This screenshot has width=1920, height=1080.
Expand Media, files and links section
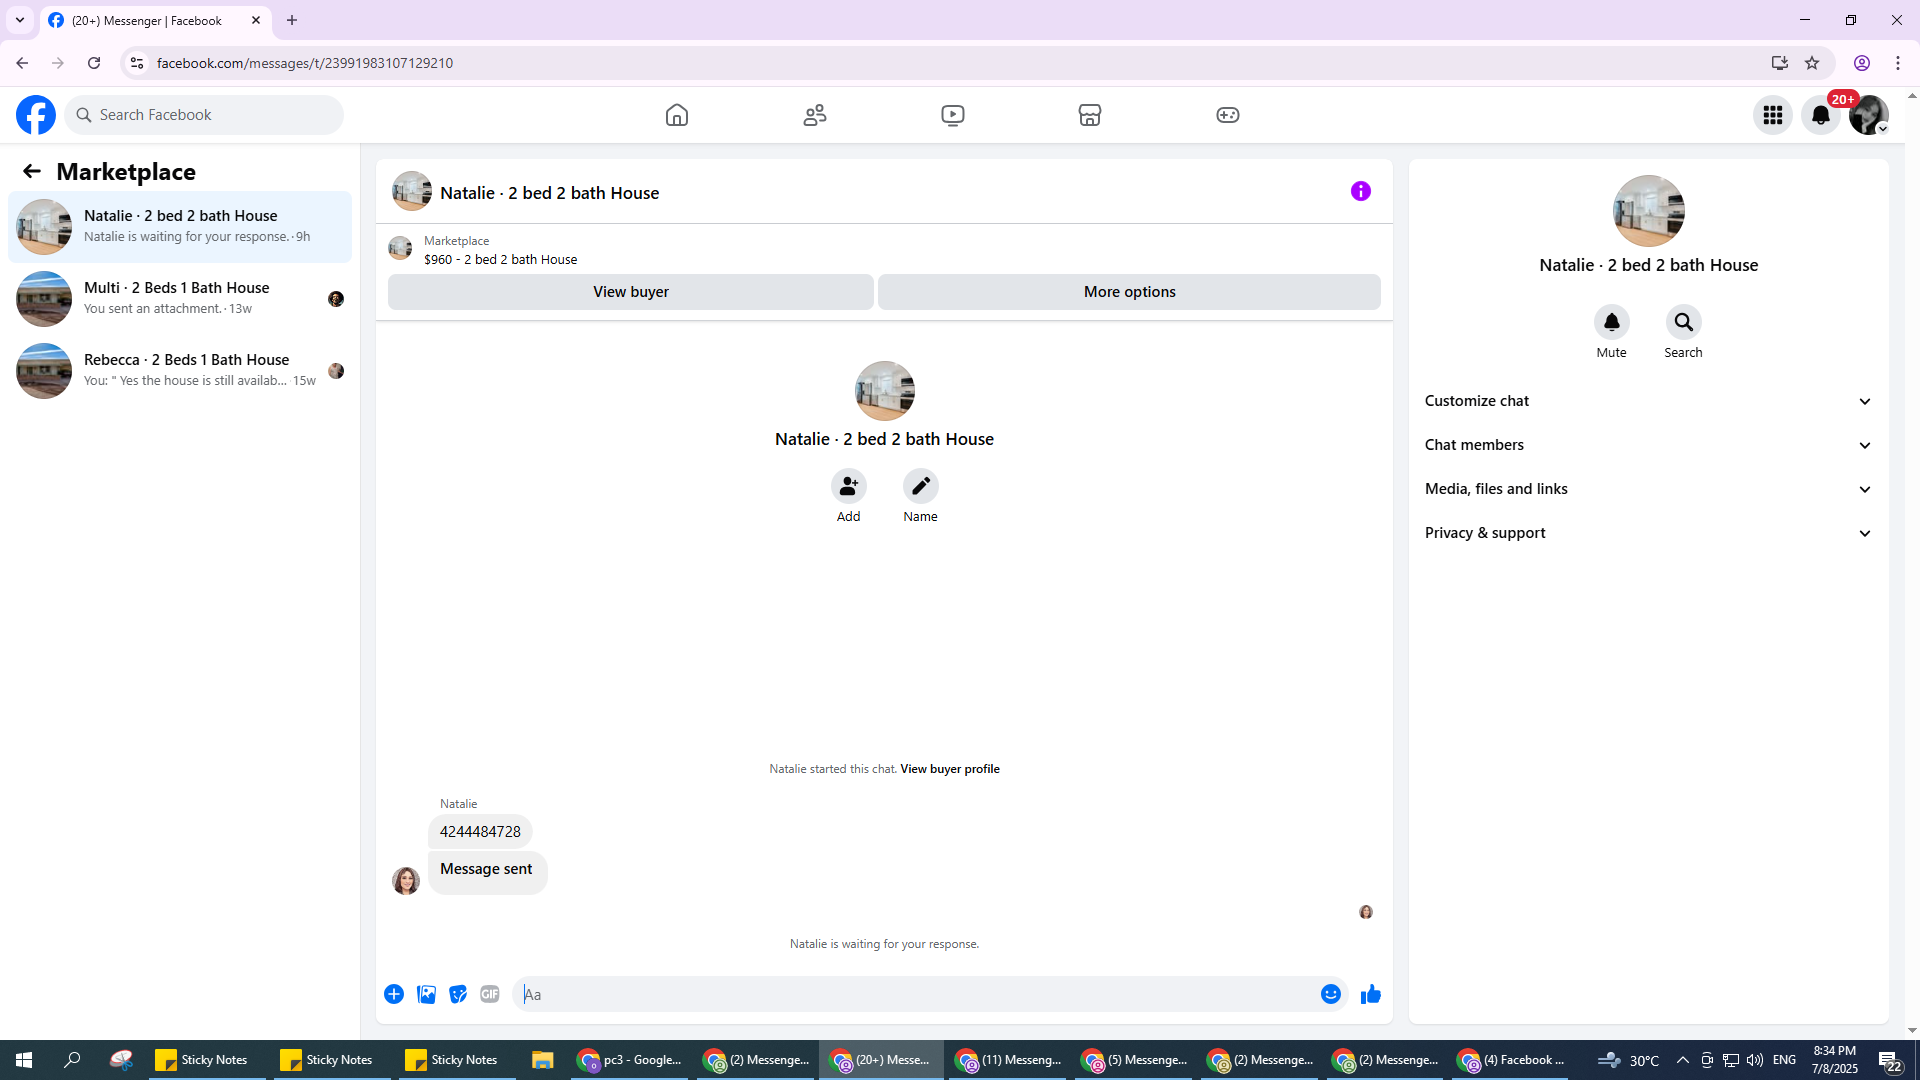[1647, 489]
